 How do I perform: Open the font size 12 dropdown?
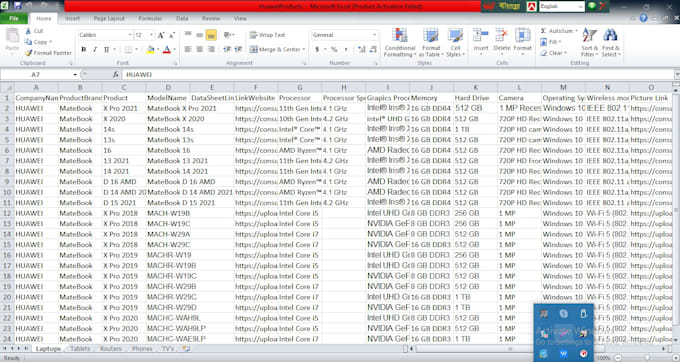pyautogui.click(x=151, y=35)
